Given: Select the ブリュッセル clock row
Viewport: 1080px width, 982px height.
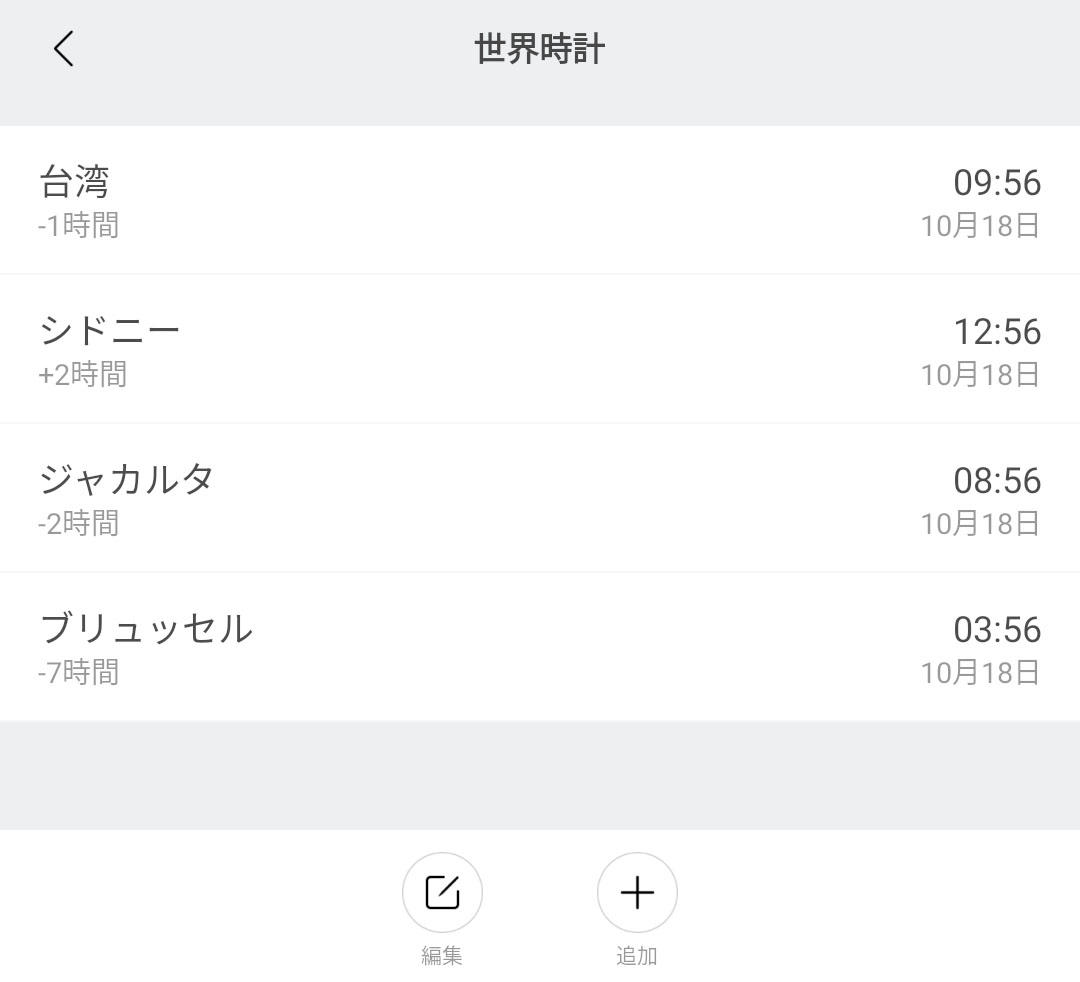Looking at the screenshot, I should tap(540, 647).
